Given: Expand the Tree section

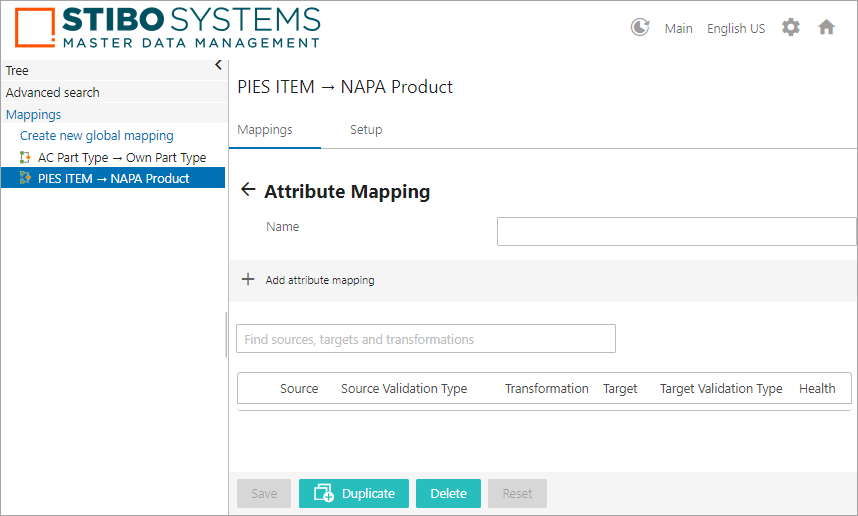Looking at the screenshot, I should pyautogui.click(x=18, y=71).
